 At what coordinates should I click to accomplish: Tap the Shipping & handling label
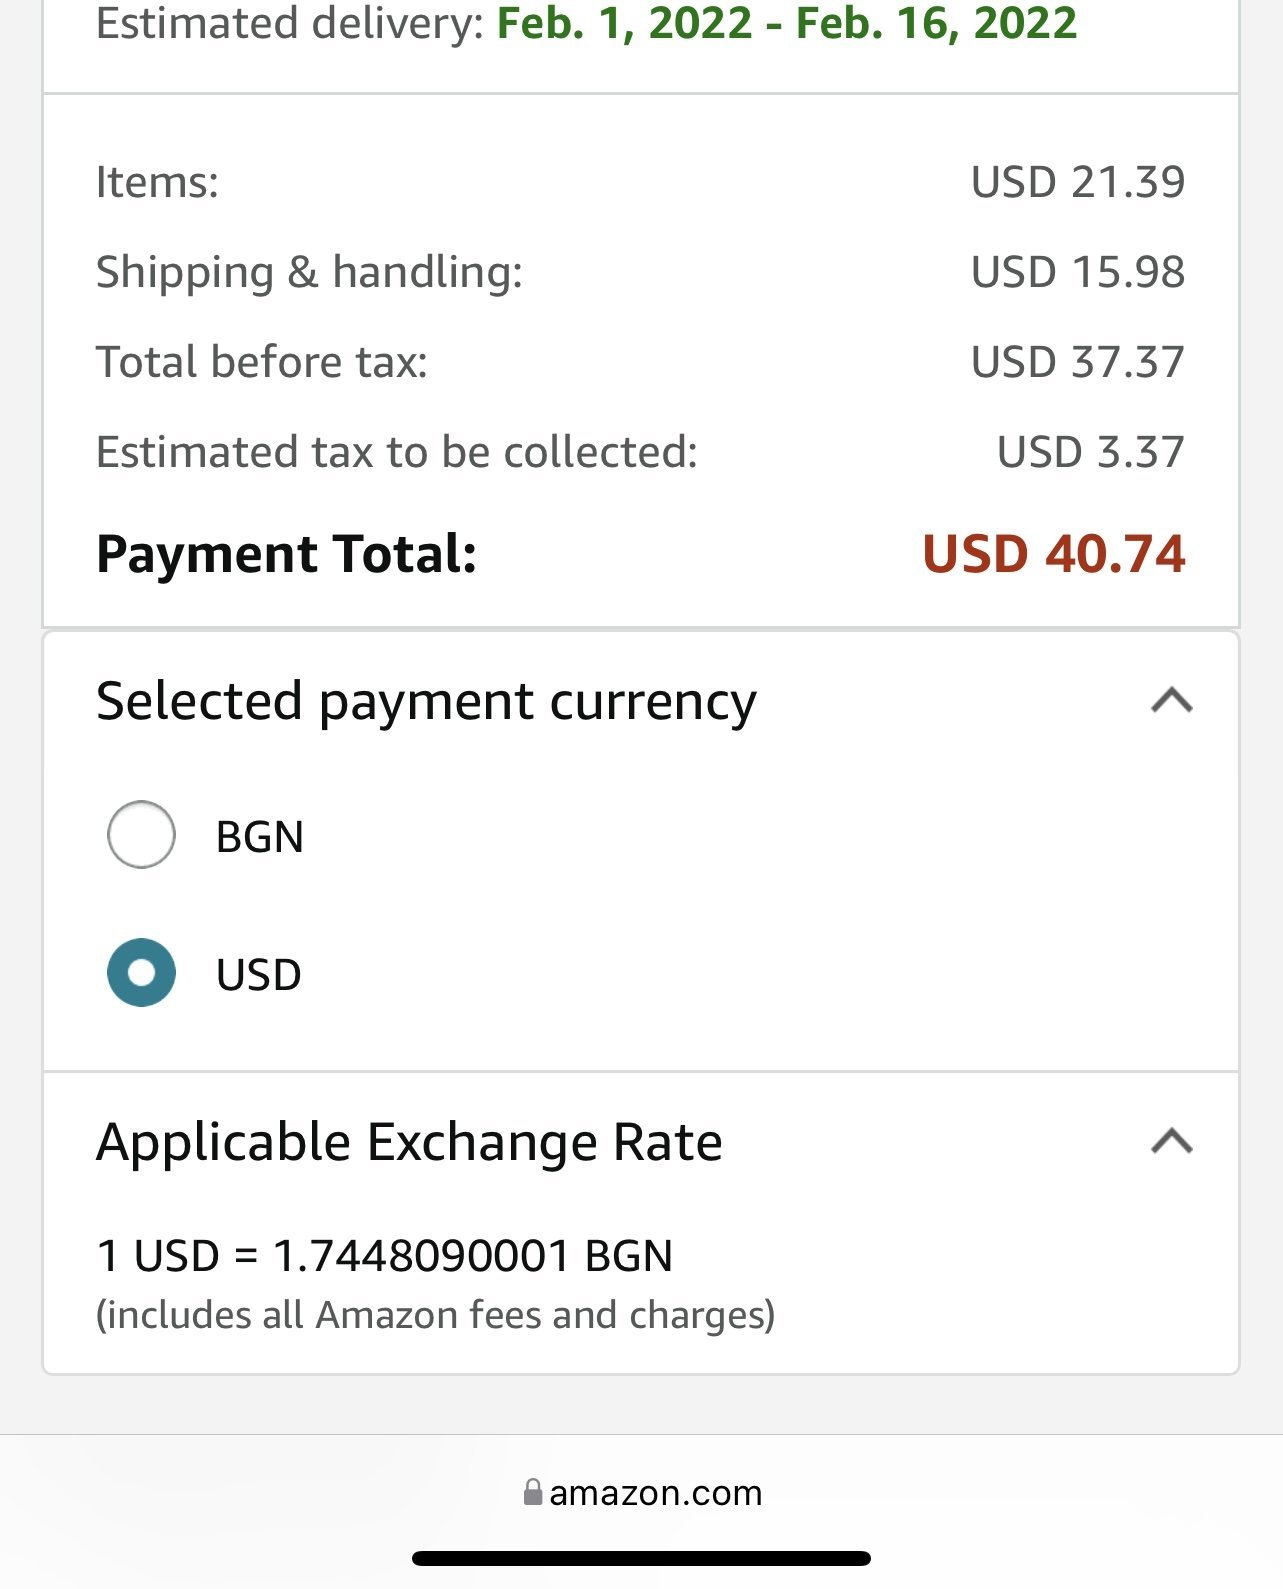pos(309,272)
